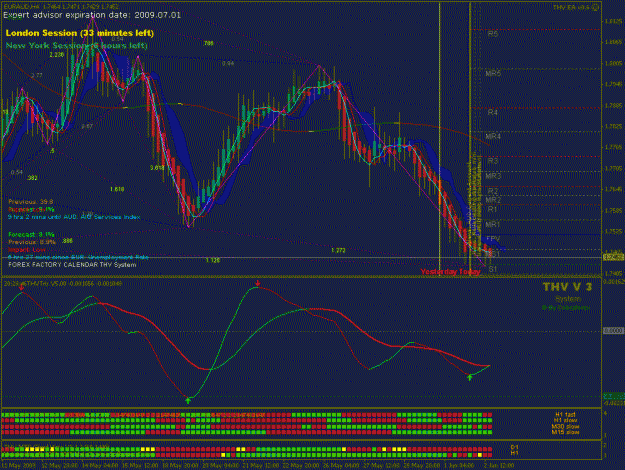Select the R3 resistance label
The height and width of the screenshot is (470, 625).
(493, 161)
